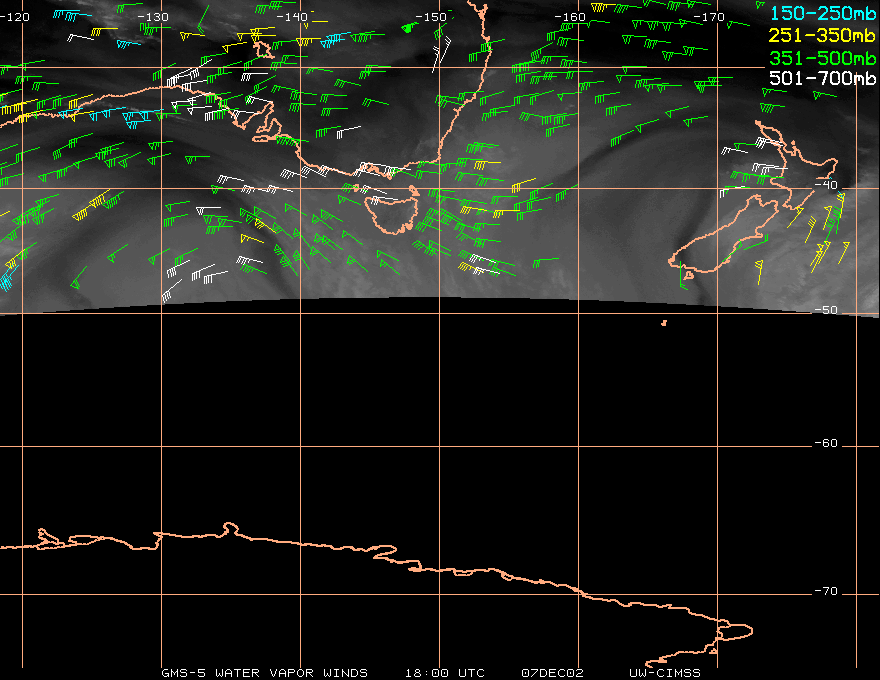Click the -60 latitude label
Image resolution: width=880 pixels, height=680 pixels.
826,443
